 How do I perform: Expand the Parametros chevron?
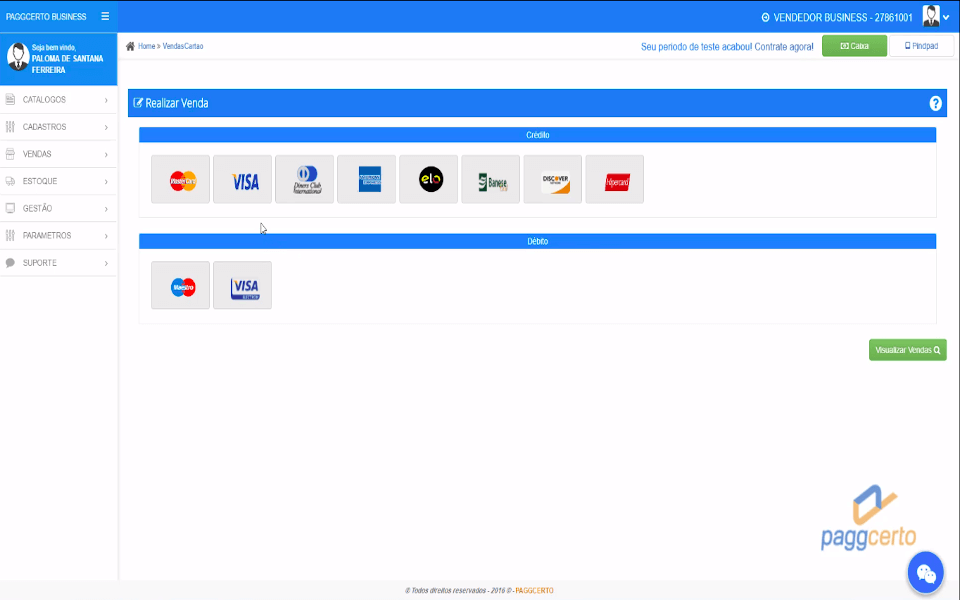pyautogui.click(x=107, y=236)
